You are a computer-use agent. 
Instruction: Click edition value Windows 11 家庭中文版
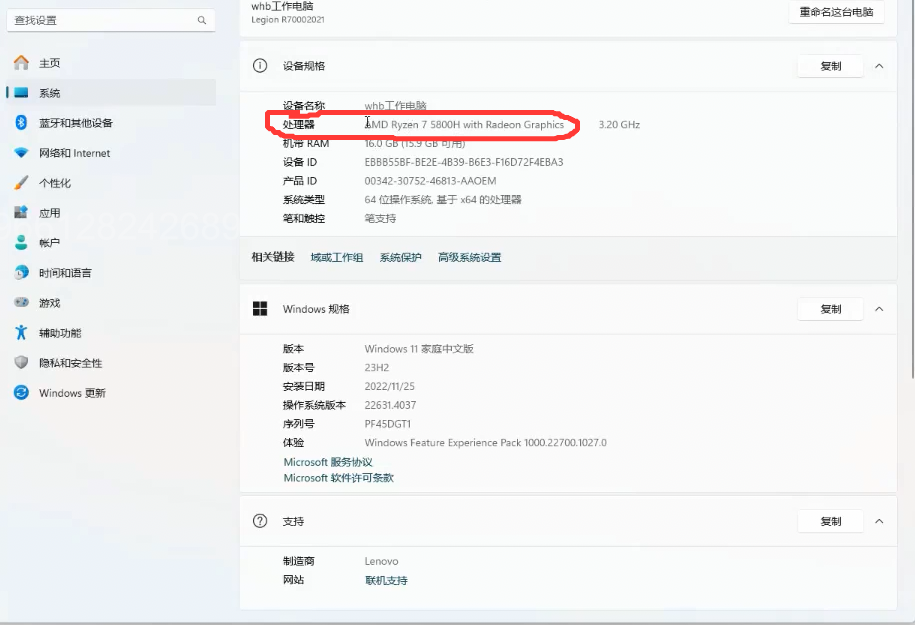pos(419,349)
